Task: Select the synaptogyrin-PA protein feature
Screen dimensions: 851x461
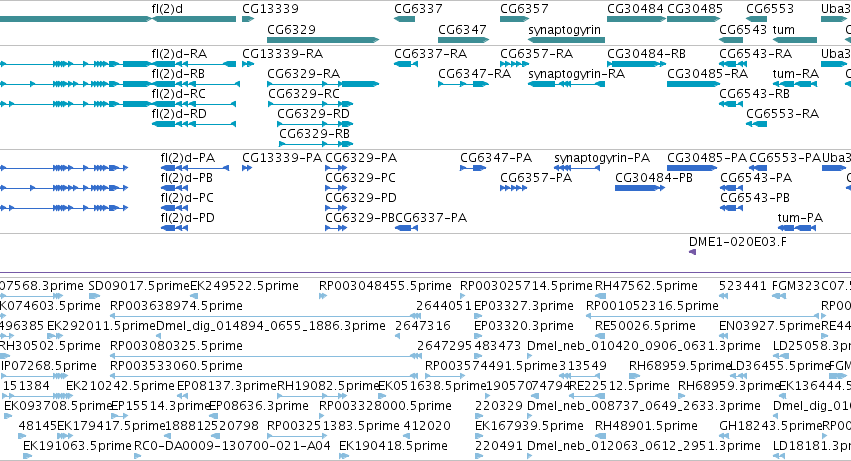Action: [x=577, y=168]
